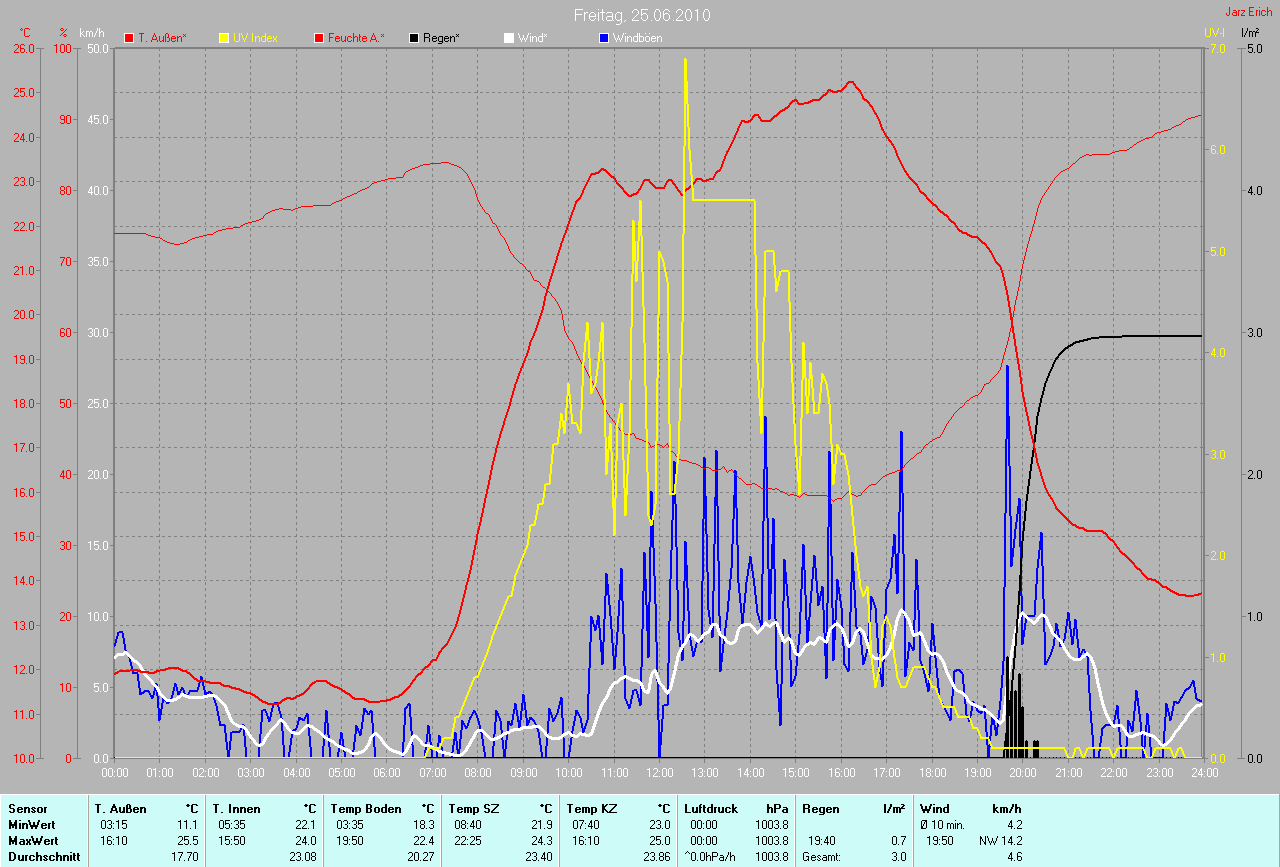This screenshot has width=1280, height=867.
Task: Click the 'Temp KZ' column header
Action: click(591, 808)
